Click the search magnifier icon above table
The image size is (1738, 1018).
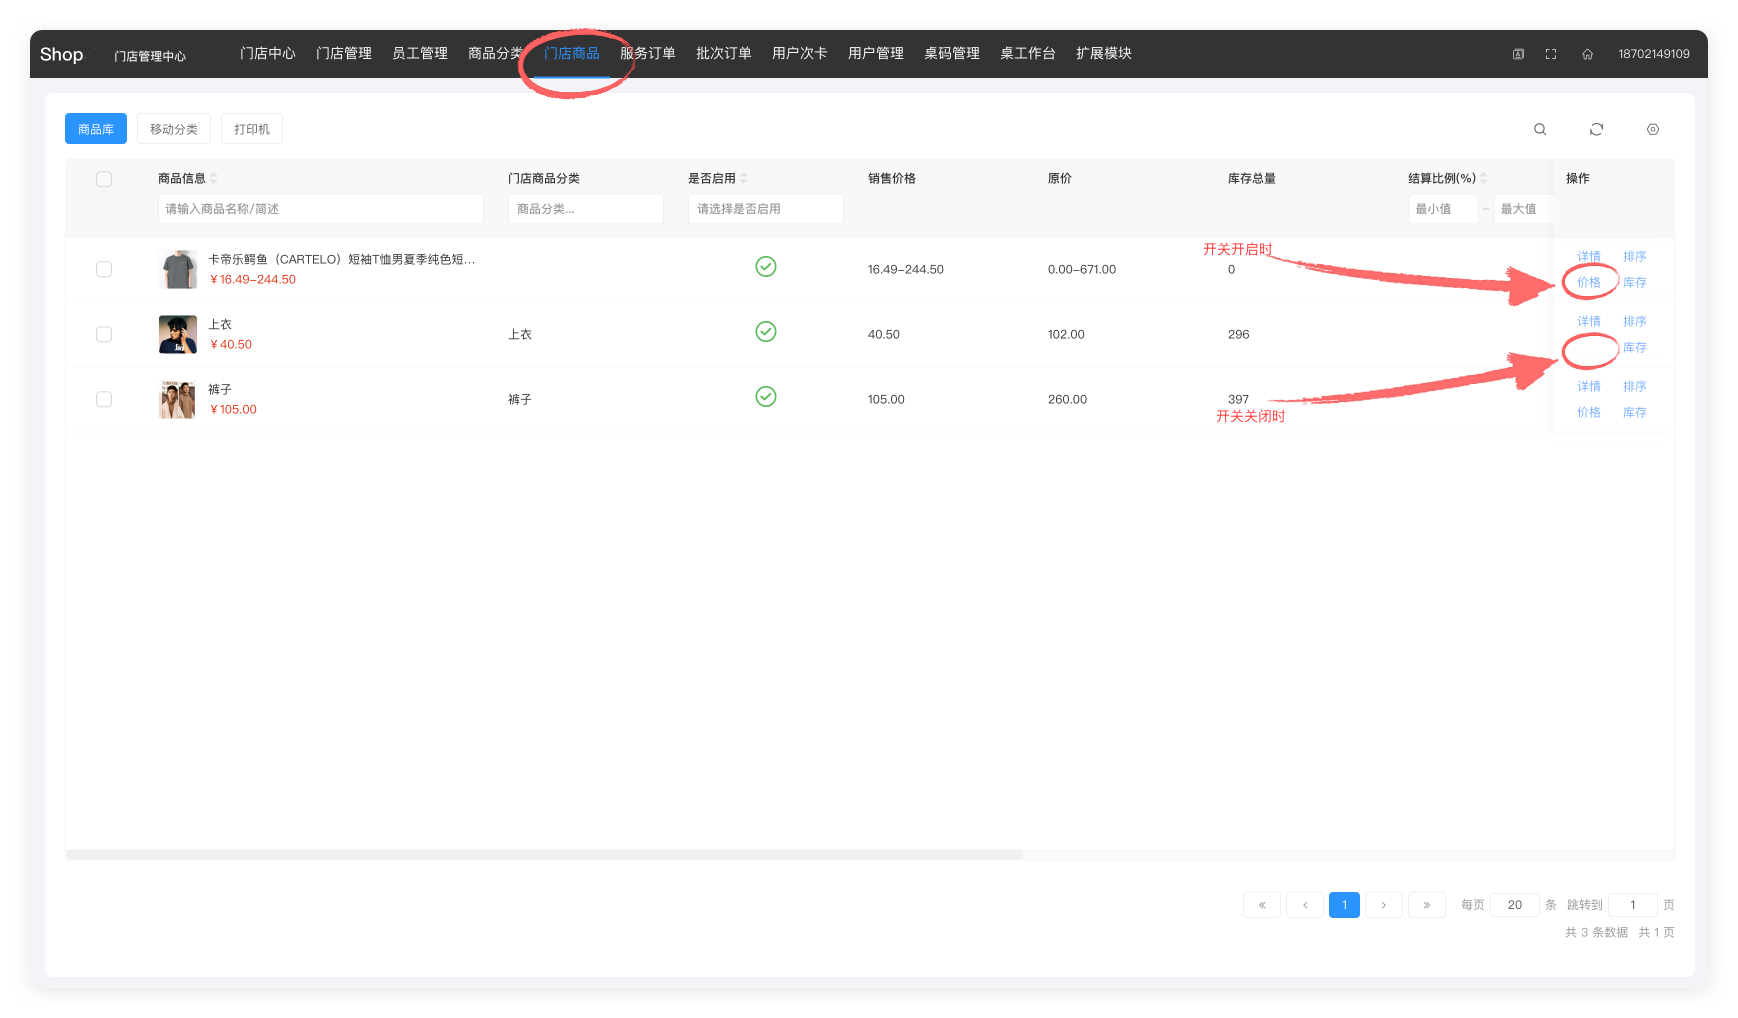1540,129
